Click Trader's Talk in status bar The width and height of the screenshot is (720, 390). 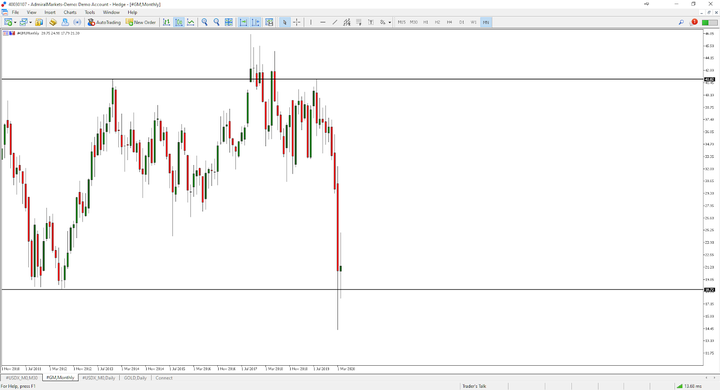tap(474, 386)
